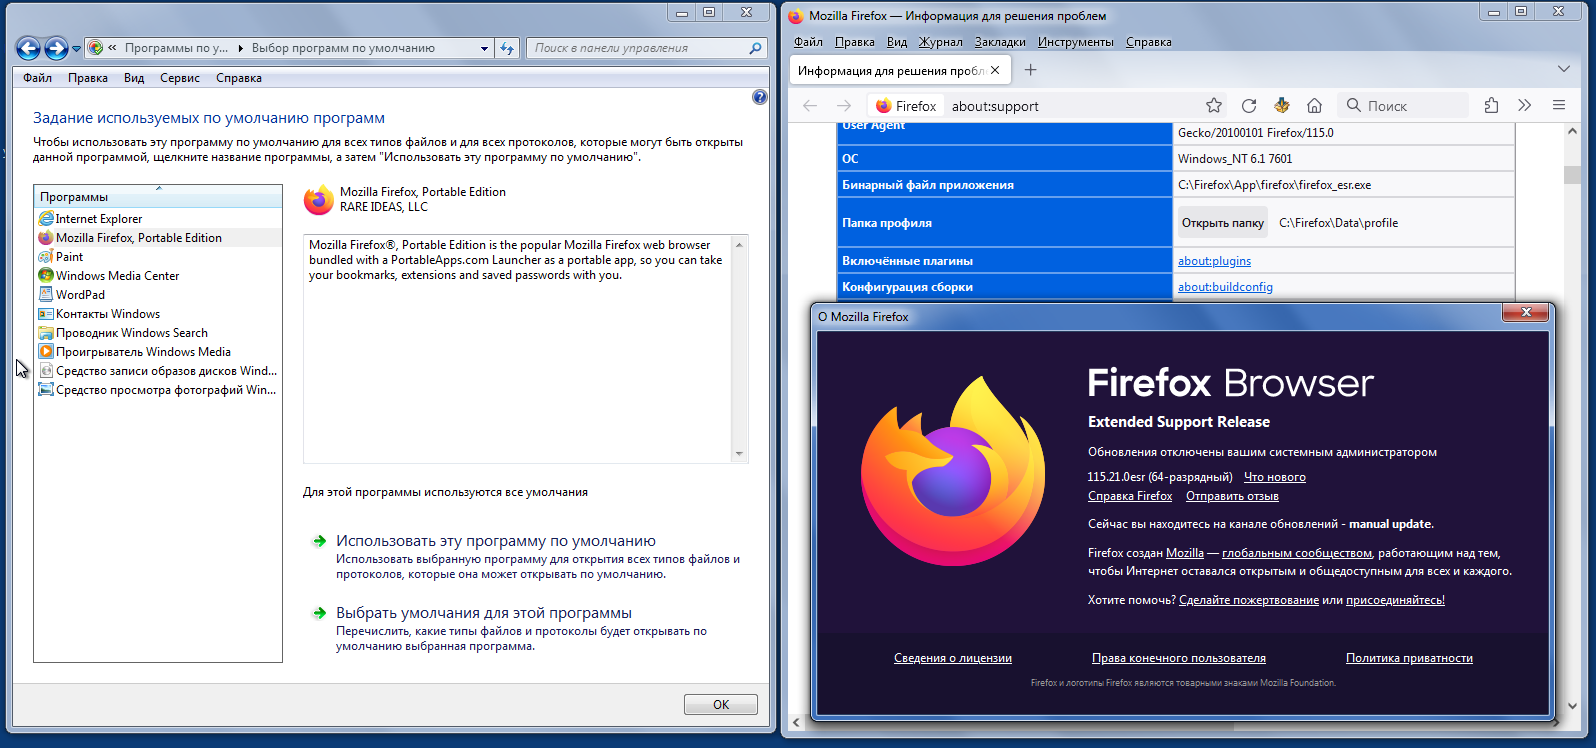Open the about:plugins link
This screenshot has width=1596, height=748.
[1214, 261]
